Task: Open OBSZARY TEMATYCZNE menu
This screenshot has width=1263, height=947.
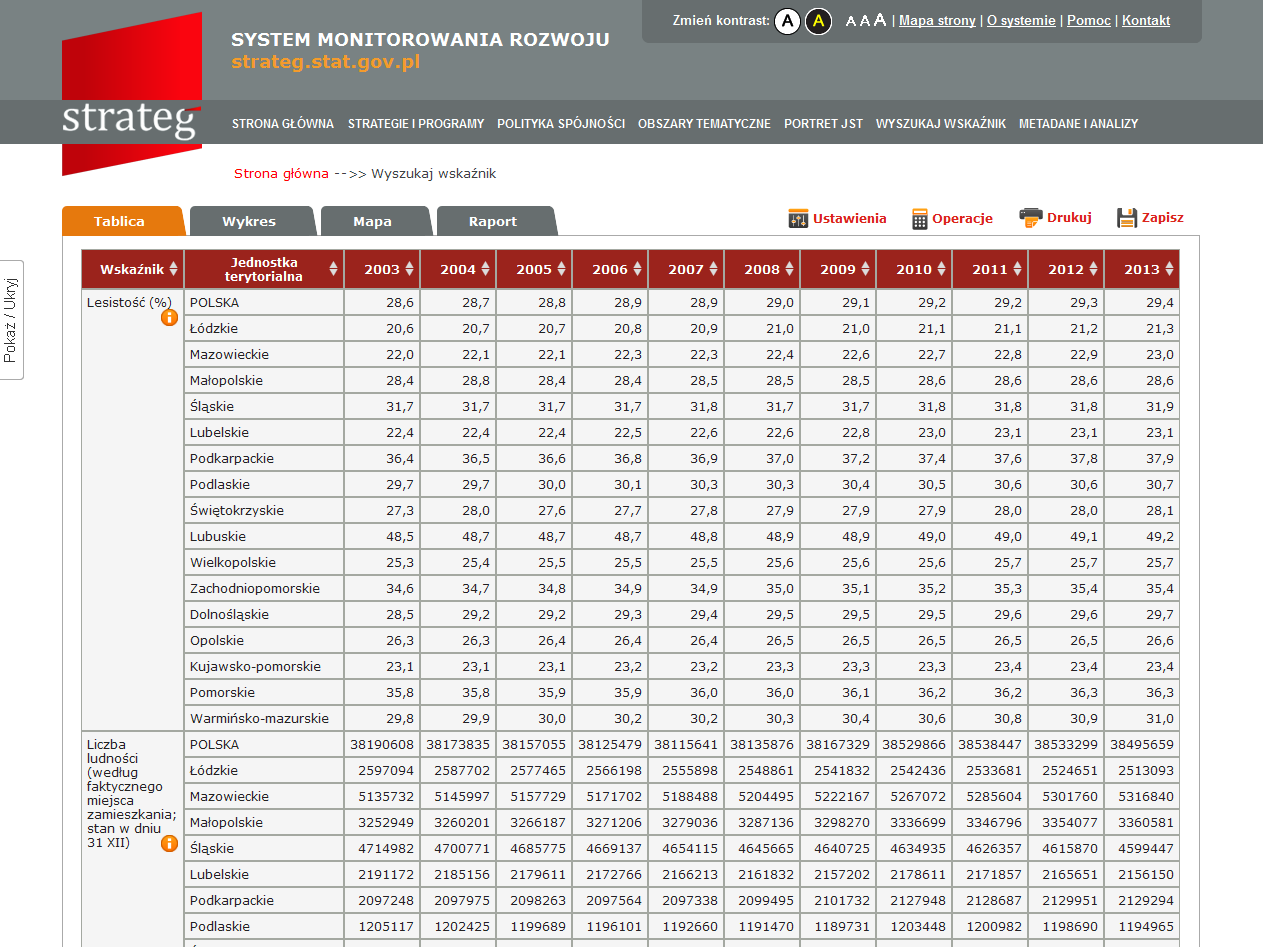Action: 704,124
